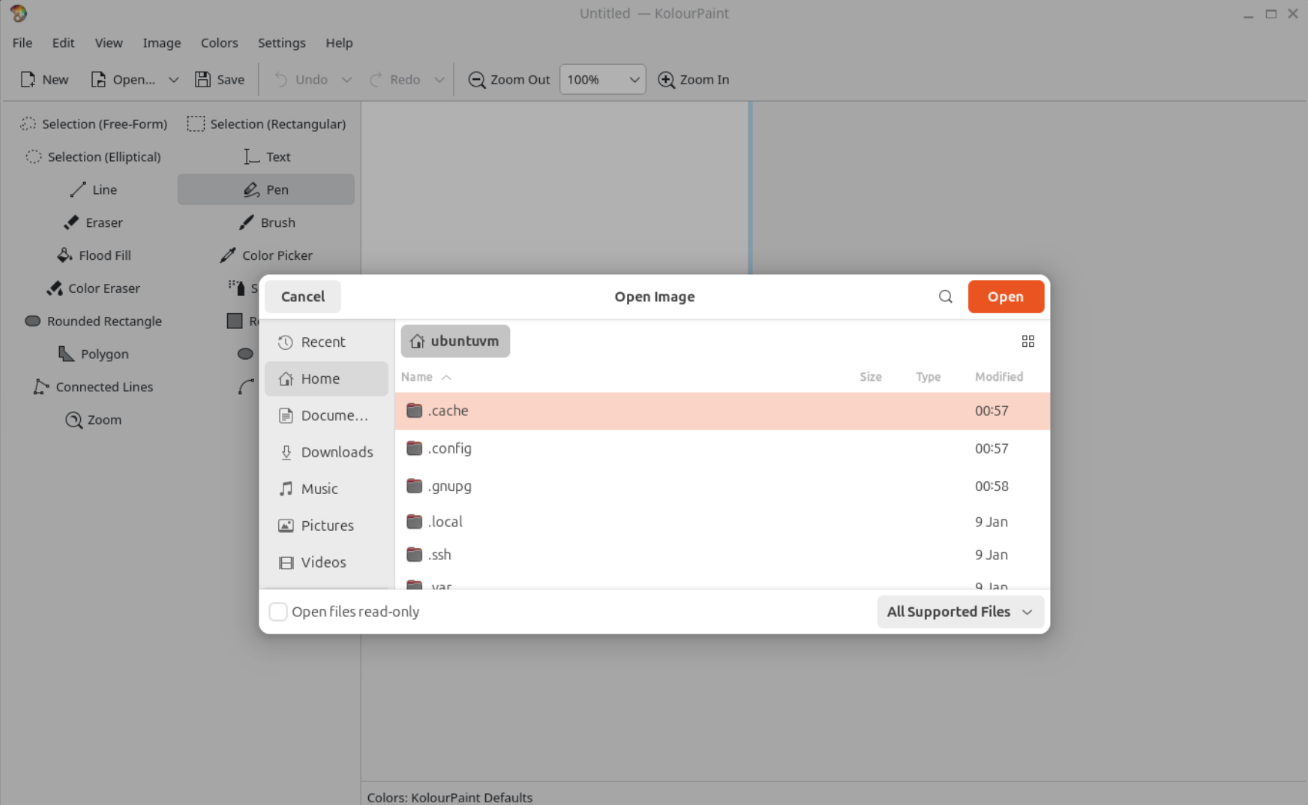Select the Rectangular Selection tool
The width and height of the screenshot is (1308, 805).
(266, 124)
